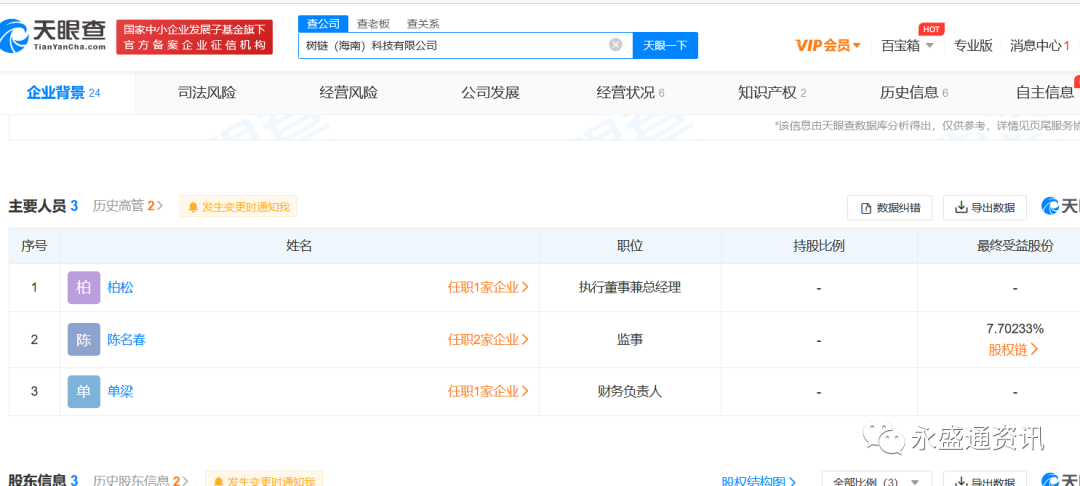Click 执行董事兼总经理 position cell
The width and height of the screenshot is (1080, 486).
point(630,288)
